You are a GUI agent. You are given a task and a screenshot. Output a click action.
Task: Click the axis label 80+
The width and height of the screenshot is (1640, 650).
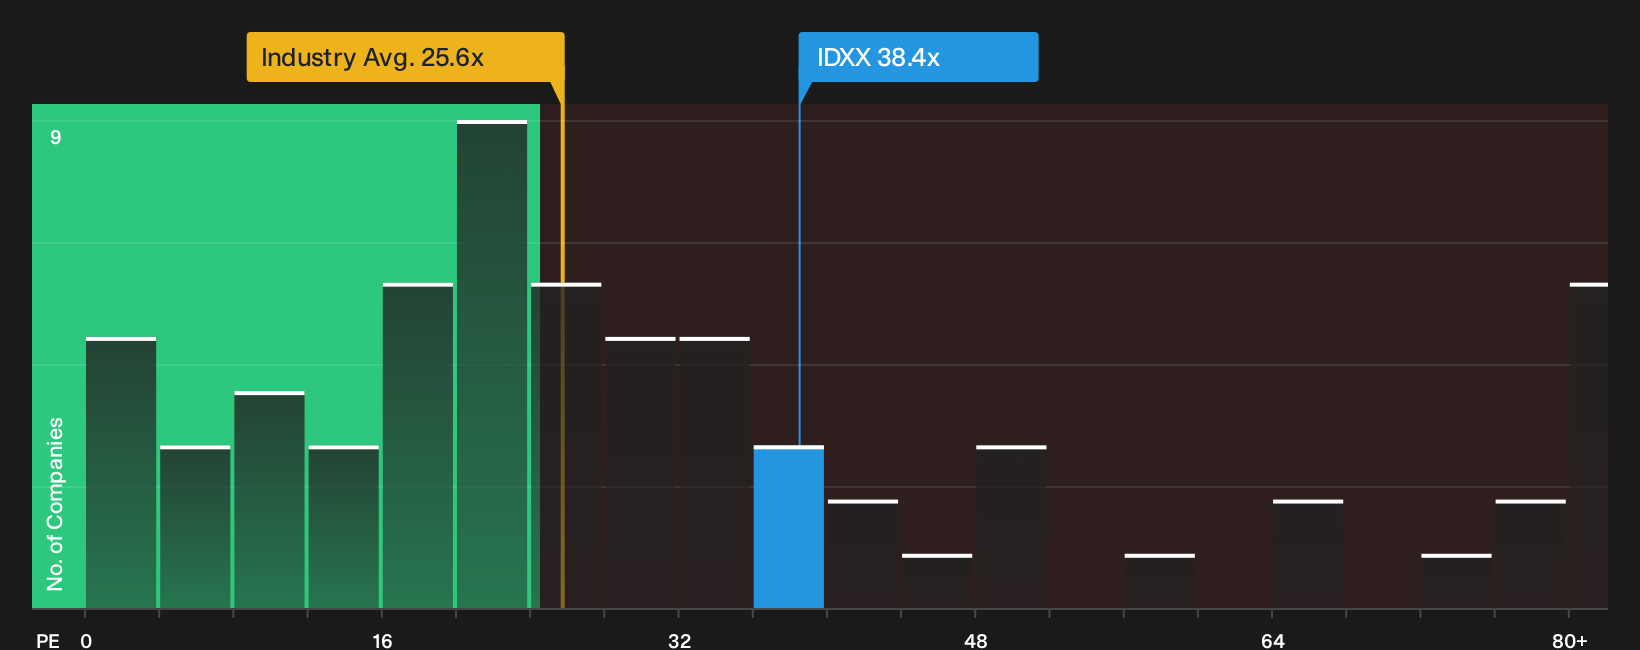click(x=1570, y=640)
